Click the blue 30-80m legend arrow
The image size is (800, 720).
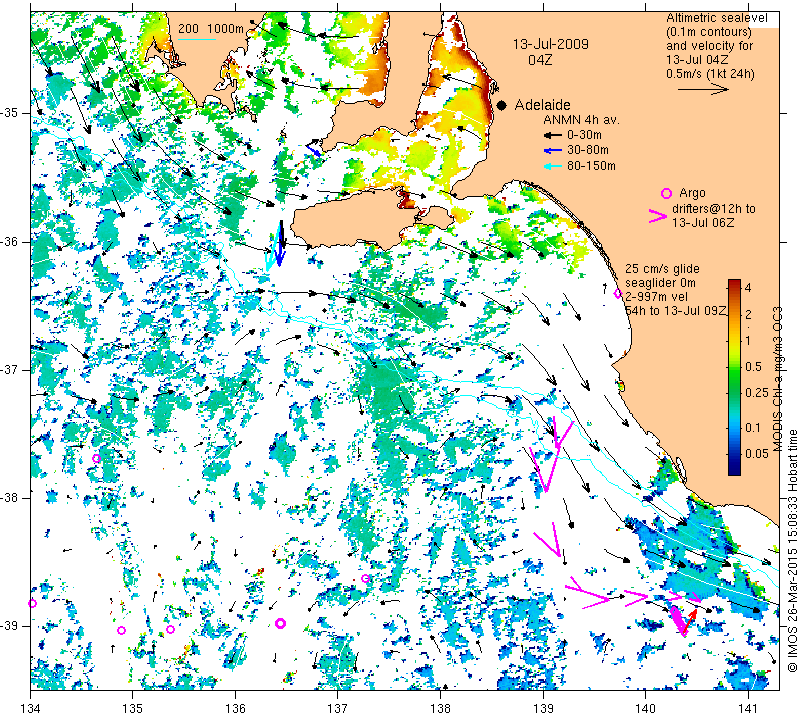pyautogui.click(x=553, y=151)
